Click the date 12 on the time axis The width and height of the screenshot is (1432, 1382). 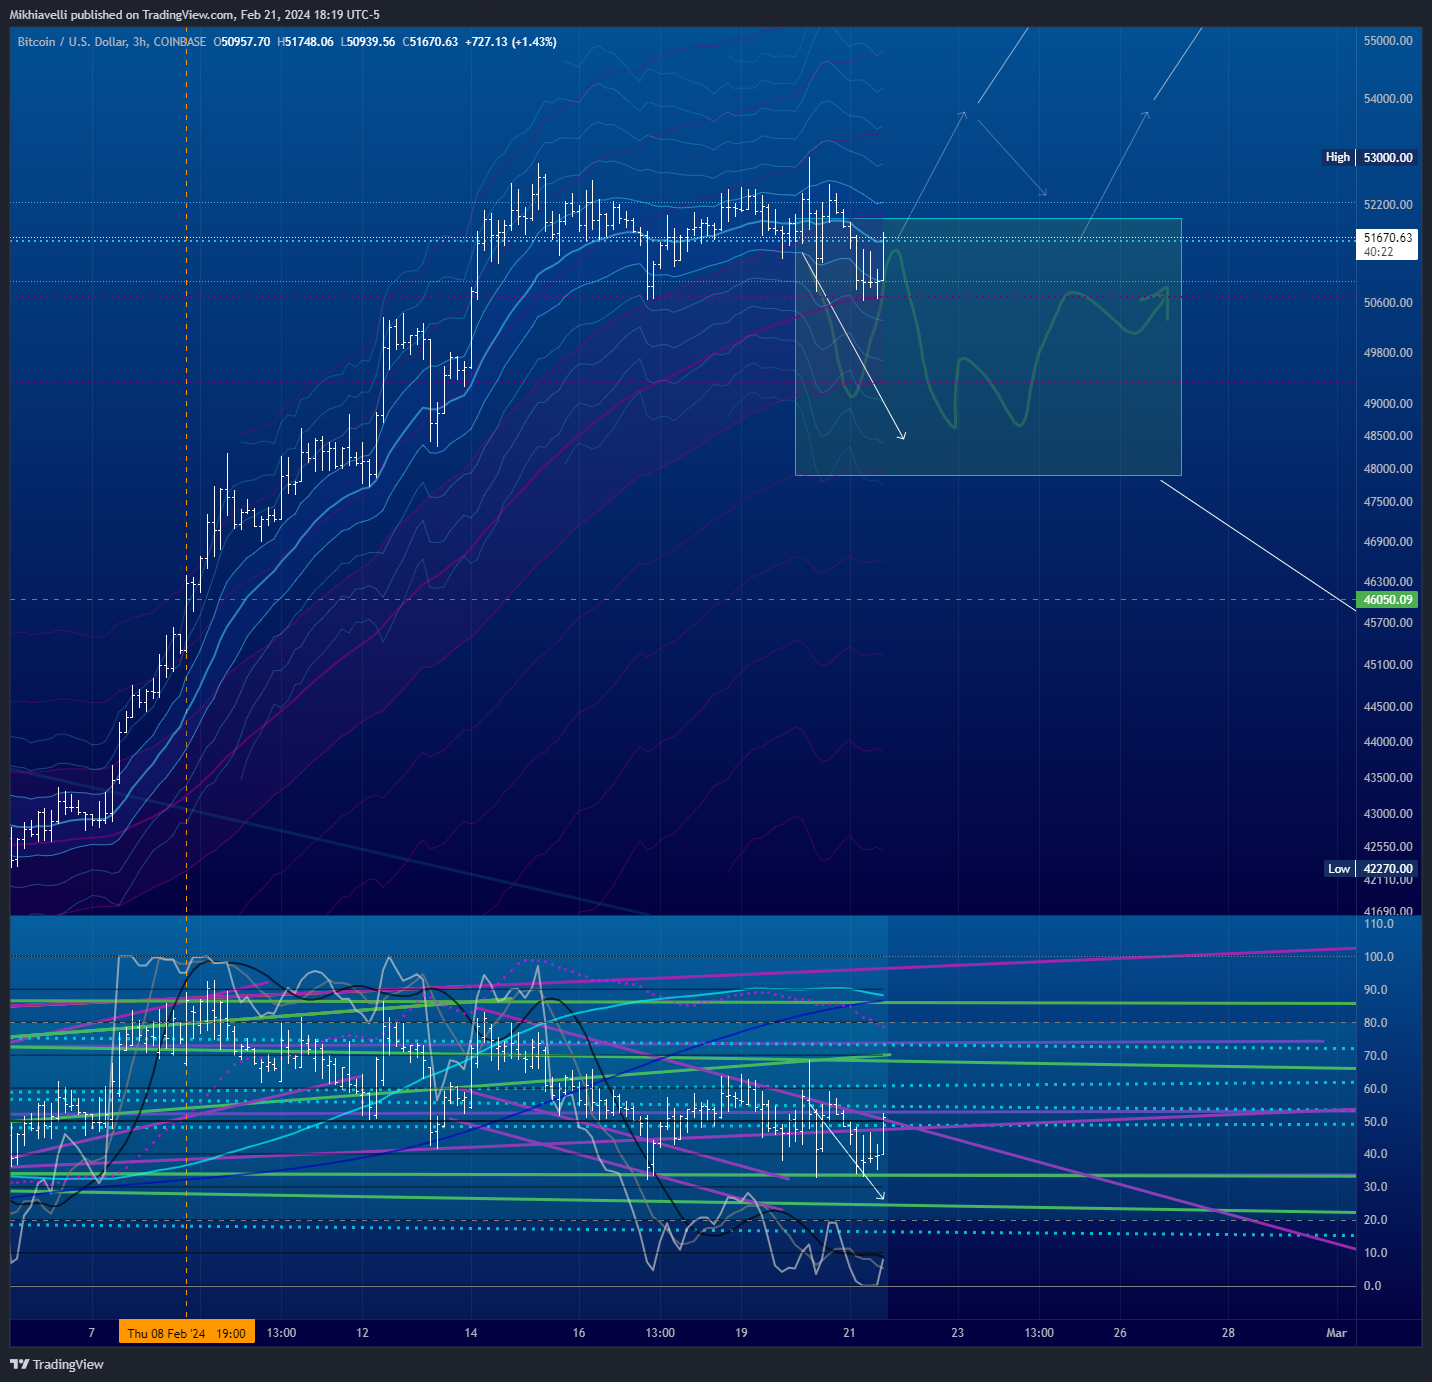pos(362,1333)
